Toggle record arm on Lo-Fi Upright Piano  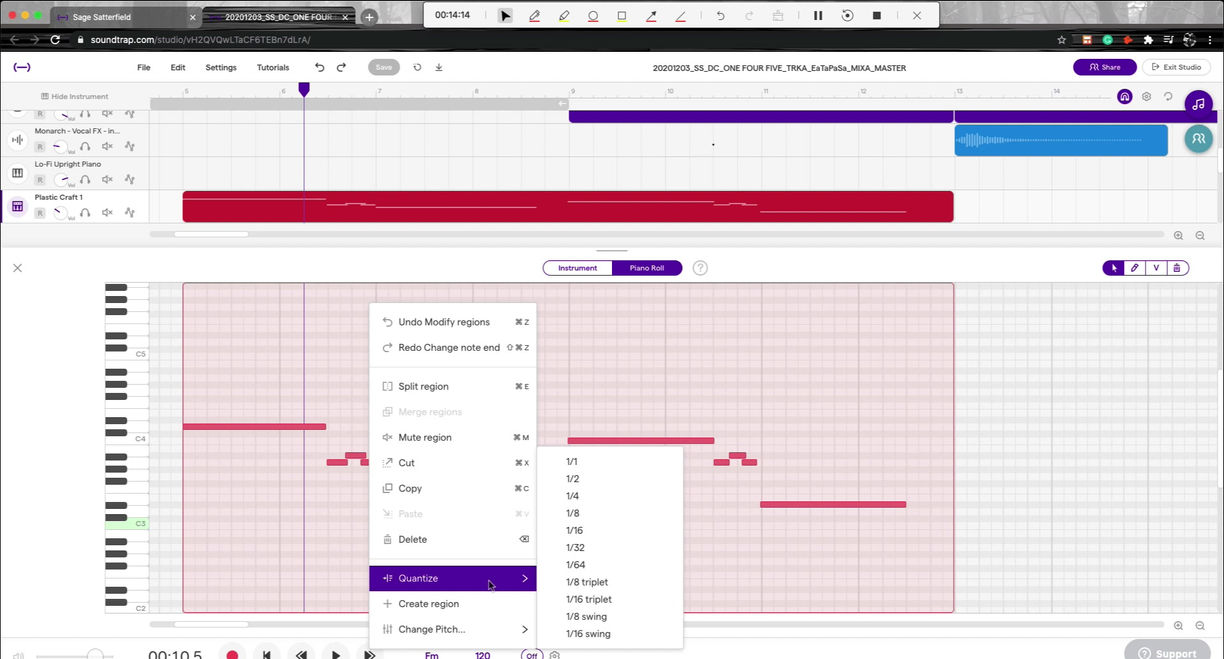tap(40, 180)
